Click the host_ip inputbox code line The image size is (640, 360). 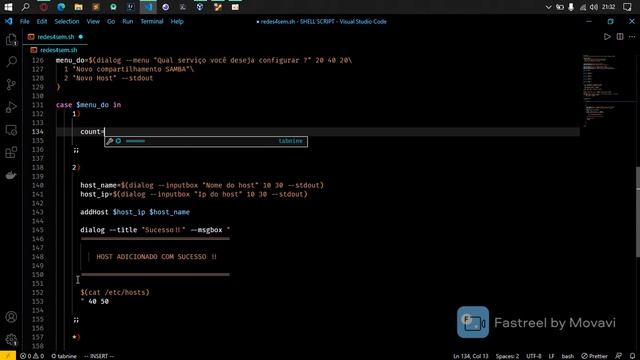coord(194,194)
